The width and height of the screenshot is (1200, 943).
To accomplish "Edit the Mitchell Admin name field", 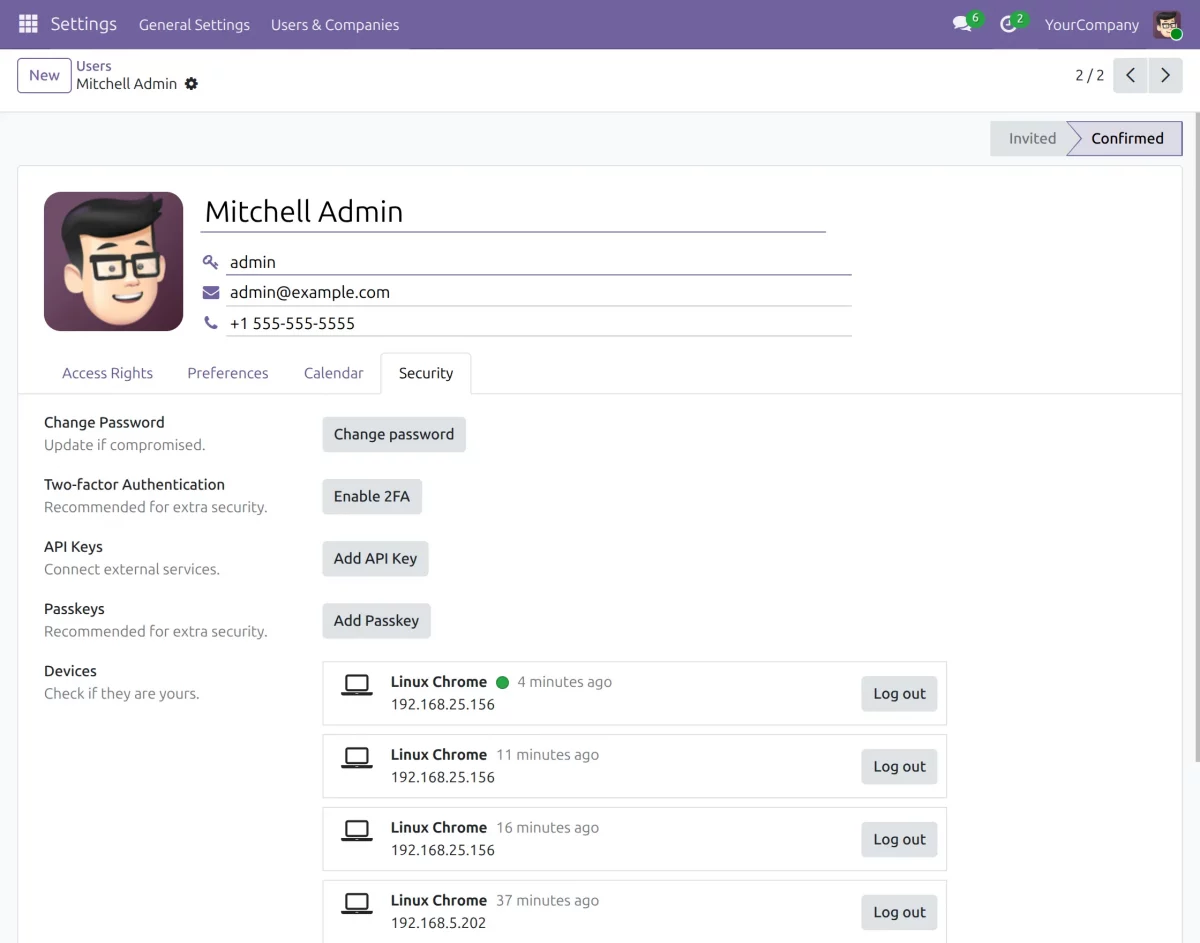I will [x=513, y=211].
